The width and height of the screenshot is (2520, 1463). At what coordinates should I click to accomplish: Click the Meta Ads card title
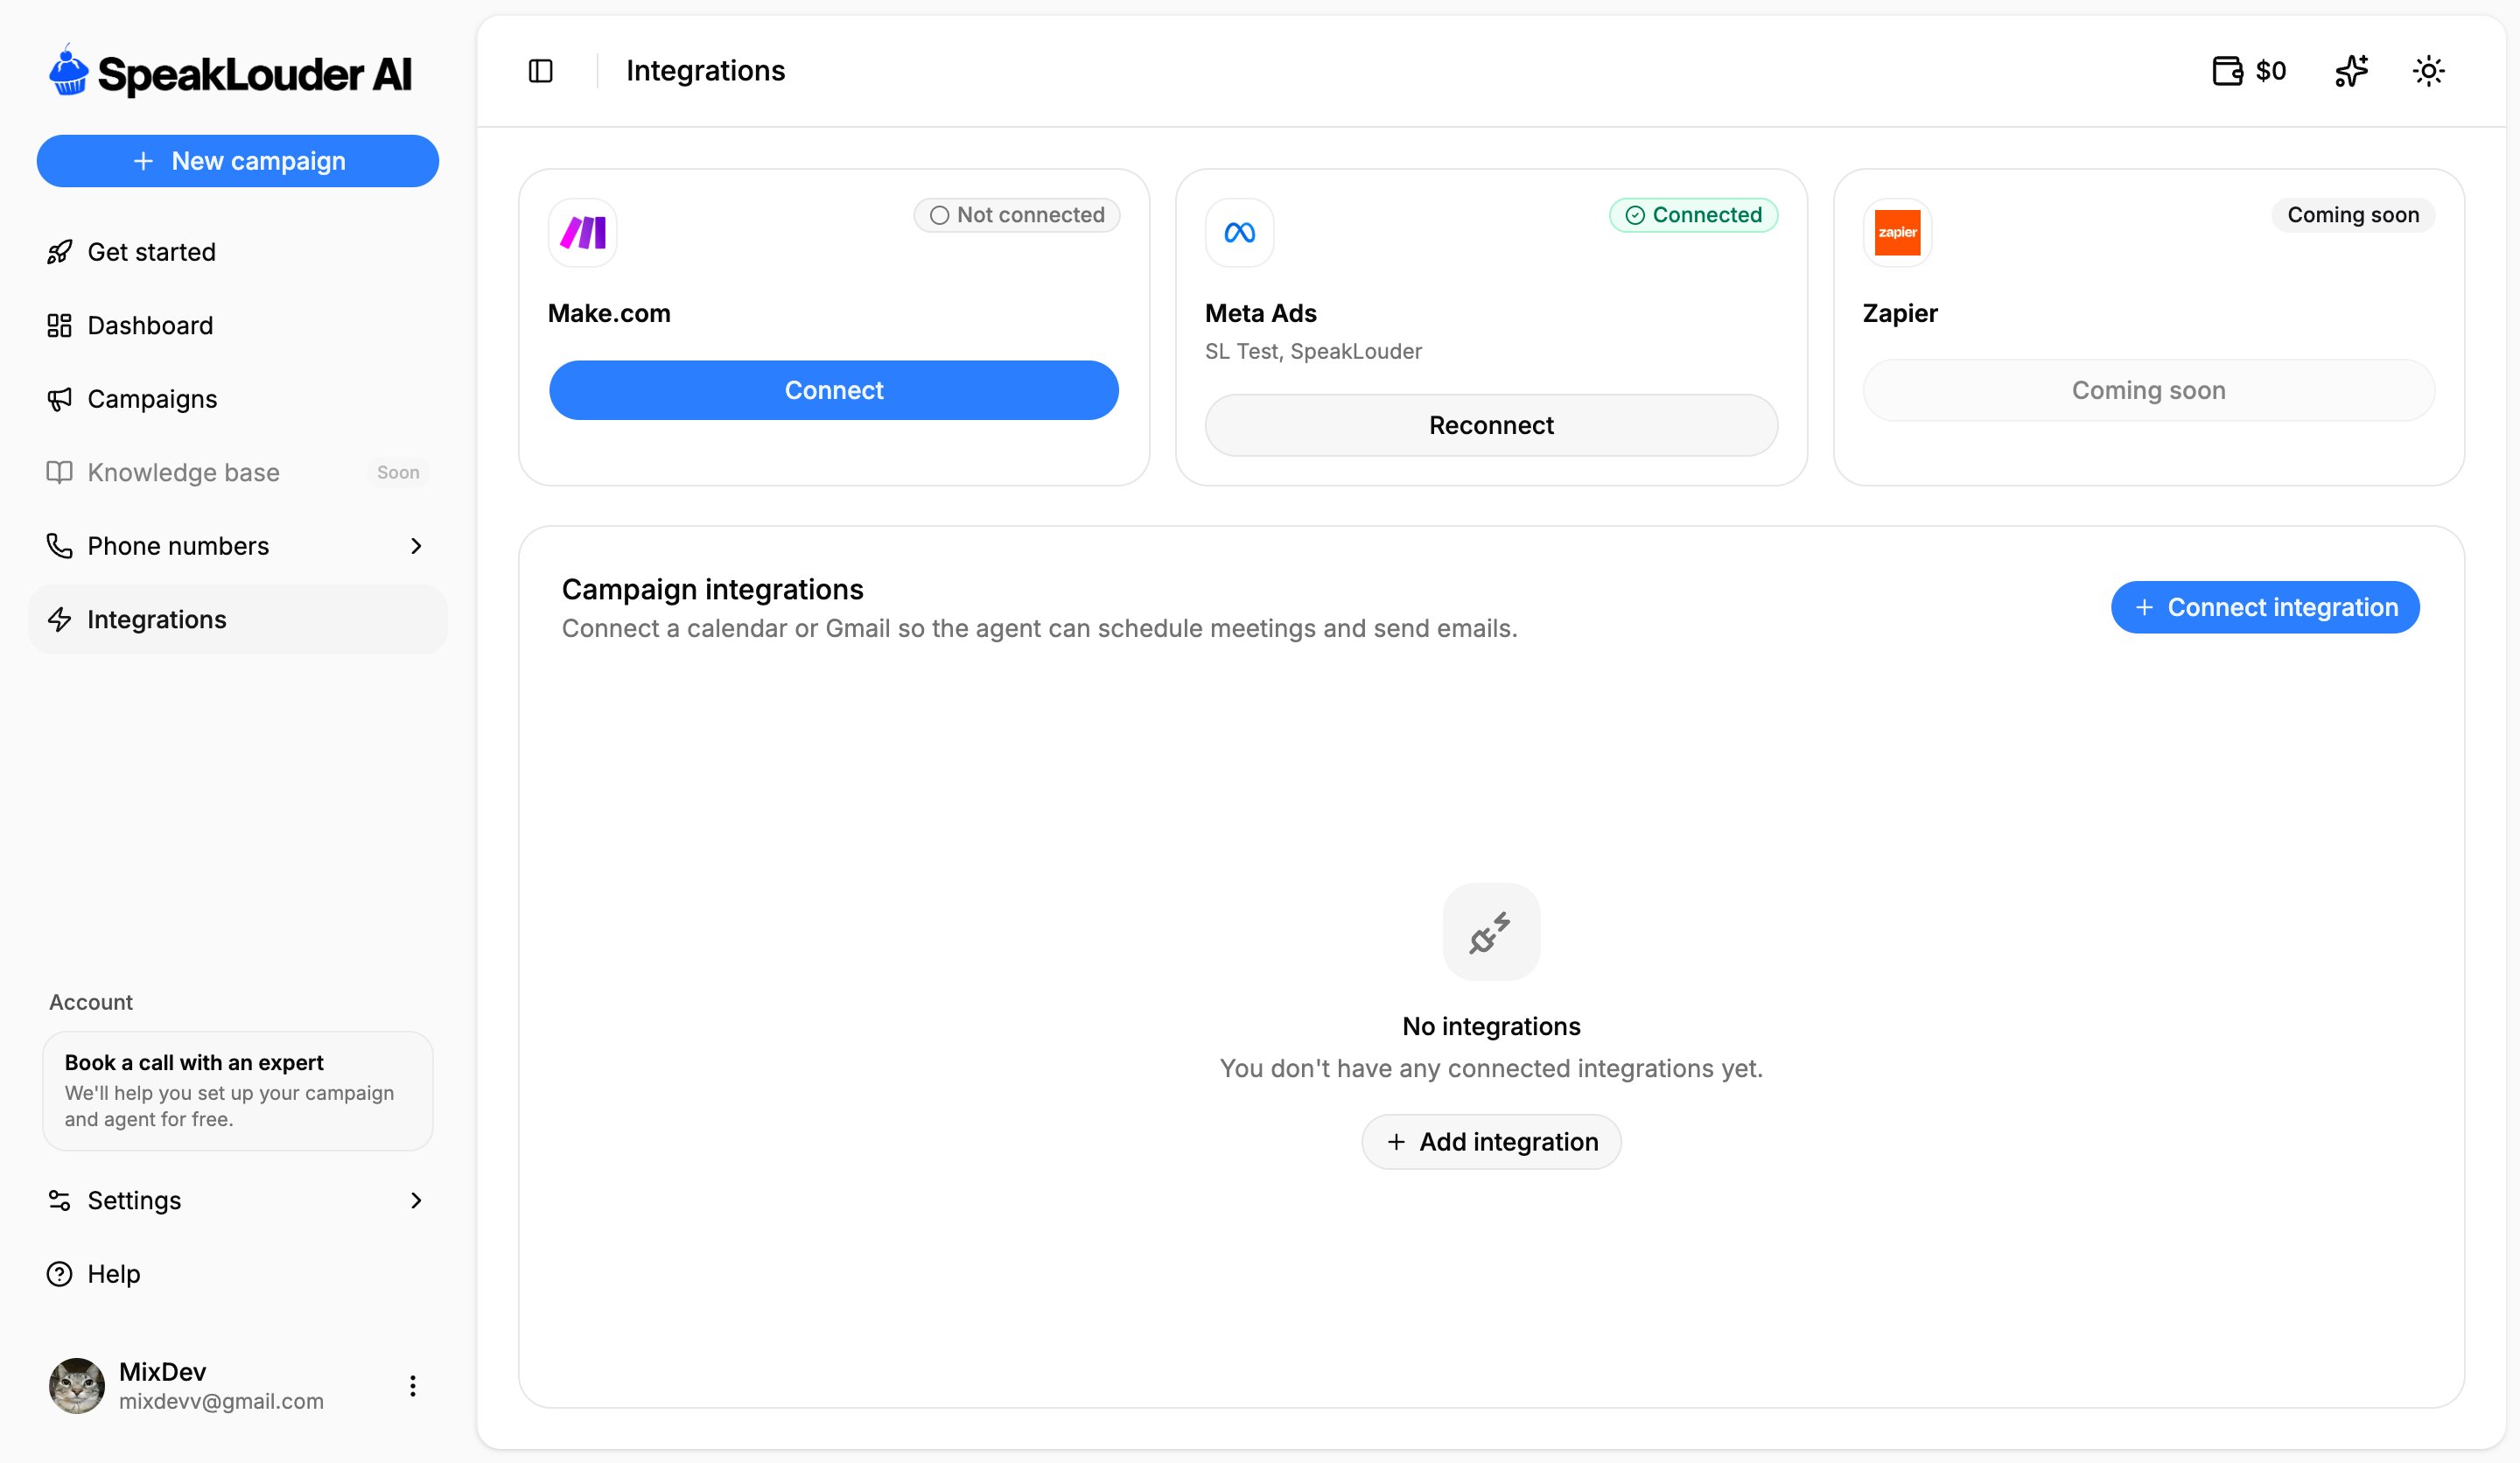1260,313
